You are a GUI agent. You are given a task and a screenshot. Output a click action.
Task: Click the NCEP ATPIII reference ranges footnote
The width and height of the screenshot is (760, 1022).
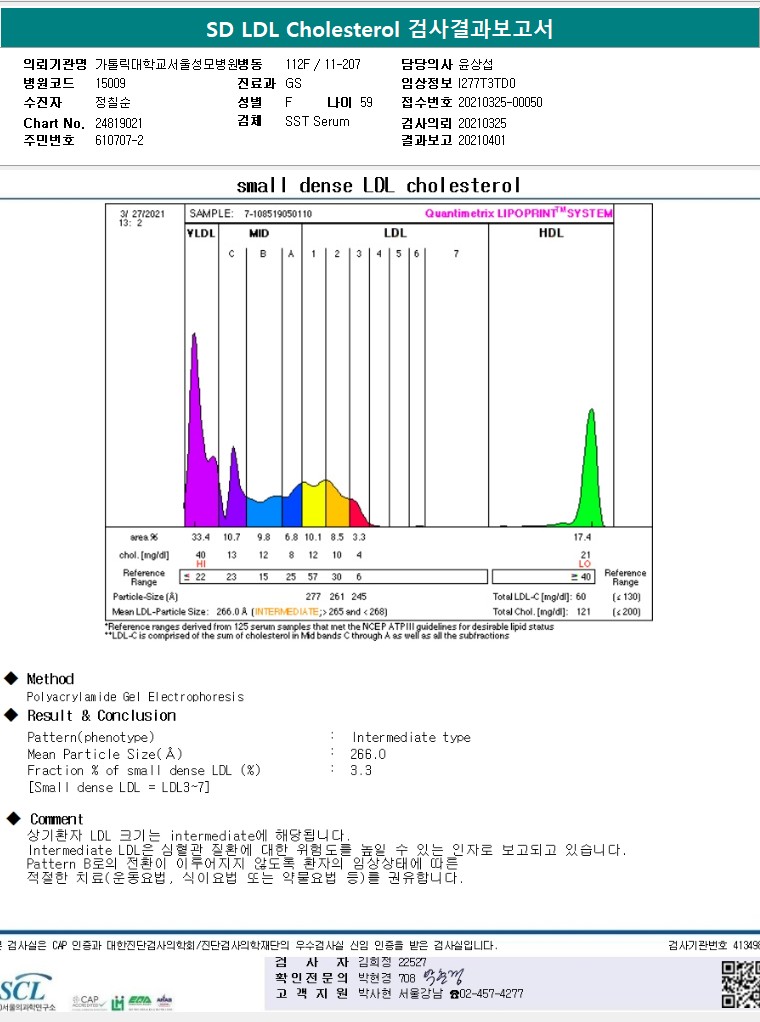(x=330, y=626)
